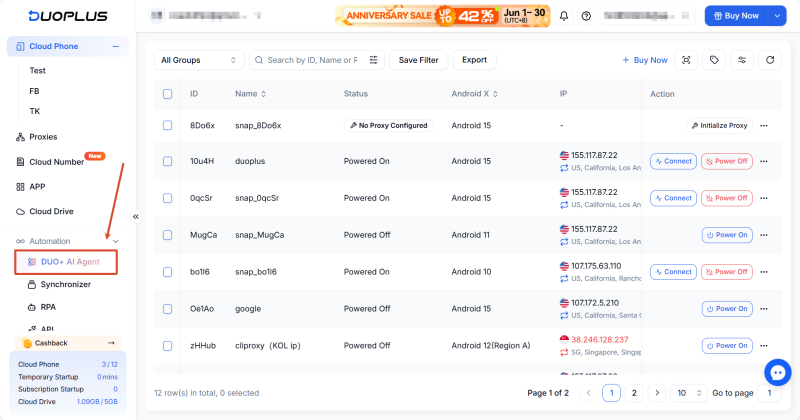Check the box for snap_MugCa row
Image resolution: width=800 pixels, height=420 pixels.
pos(167,235)
